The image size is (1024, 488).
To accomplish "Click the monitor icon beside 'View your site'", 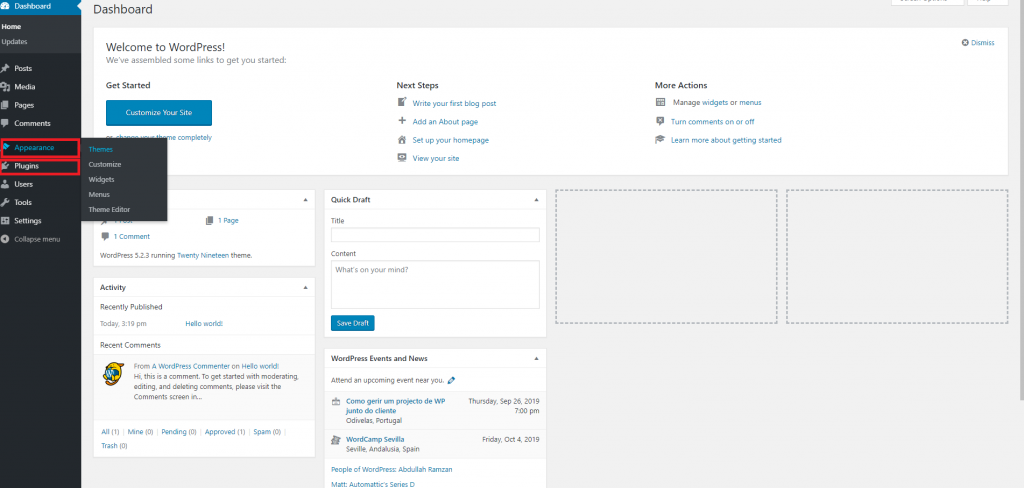I will pos(402,158).
